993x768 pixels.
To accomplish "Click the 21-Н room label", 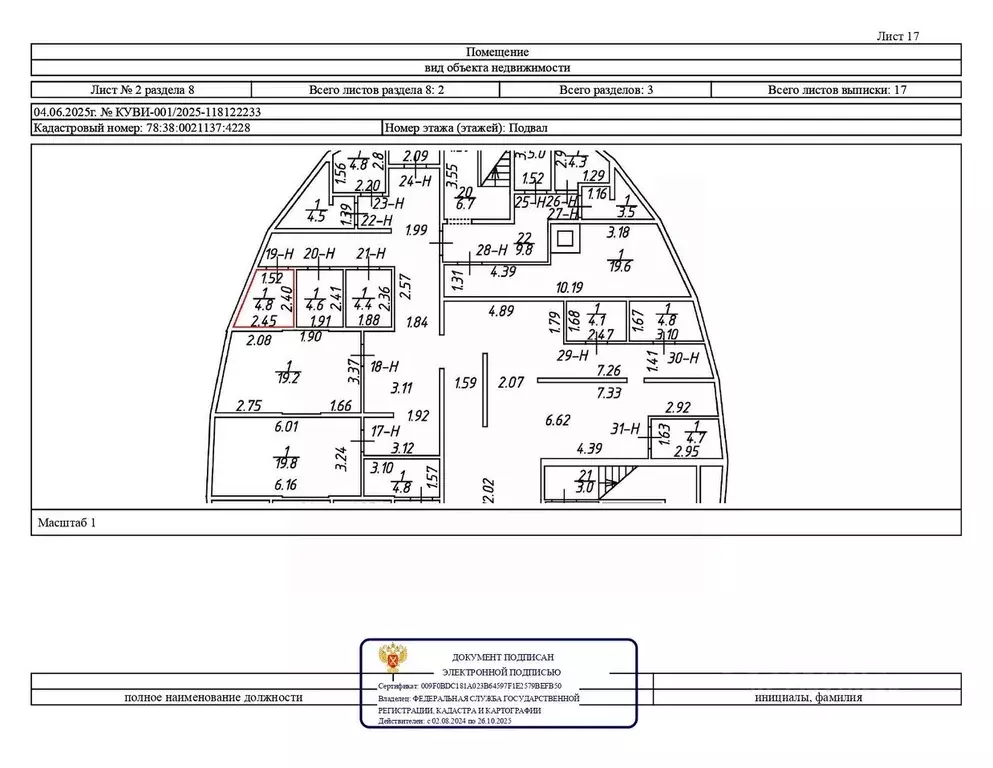I will (x=370, y=255).
